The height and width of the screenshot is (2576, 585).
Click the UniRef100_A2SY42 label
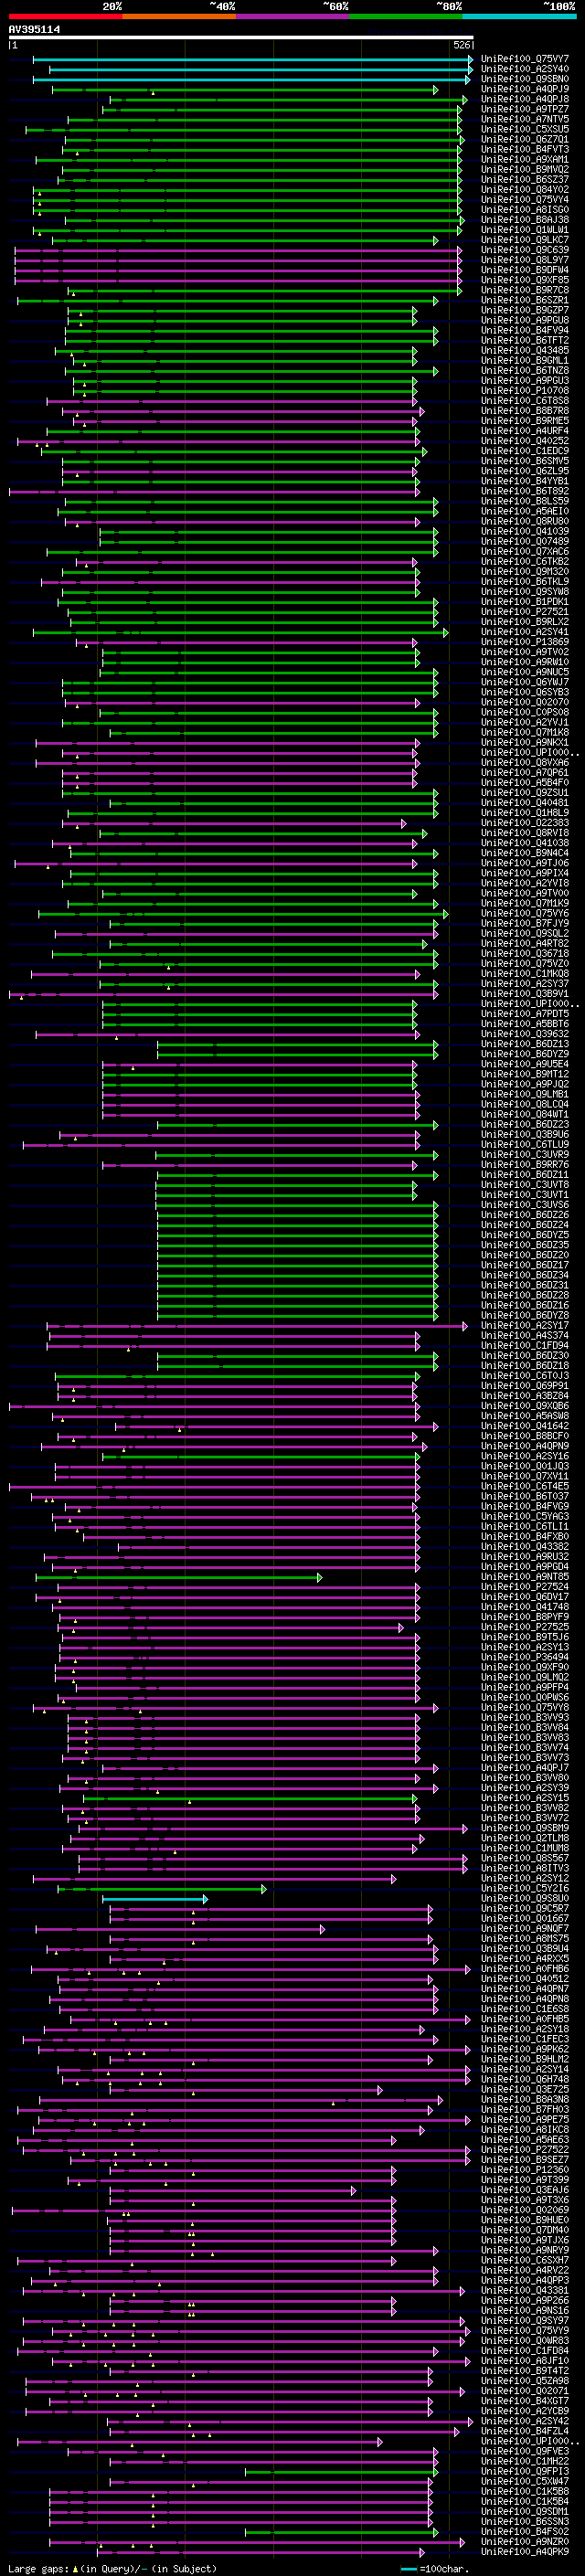click(x=525, y=2422)
